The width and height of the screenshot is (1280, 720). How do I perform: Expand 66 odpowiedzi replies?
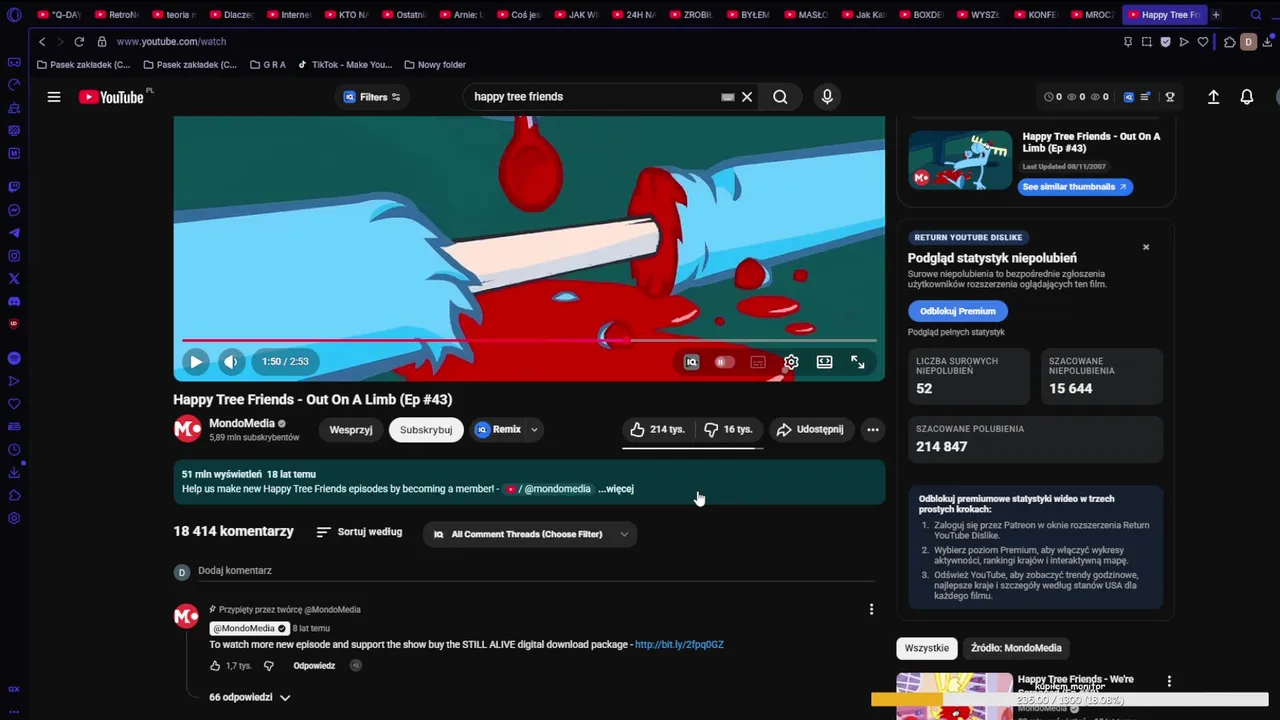coord(250,697)
